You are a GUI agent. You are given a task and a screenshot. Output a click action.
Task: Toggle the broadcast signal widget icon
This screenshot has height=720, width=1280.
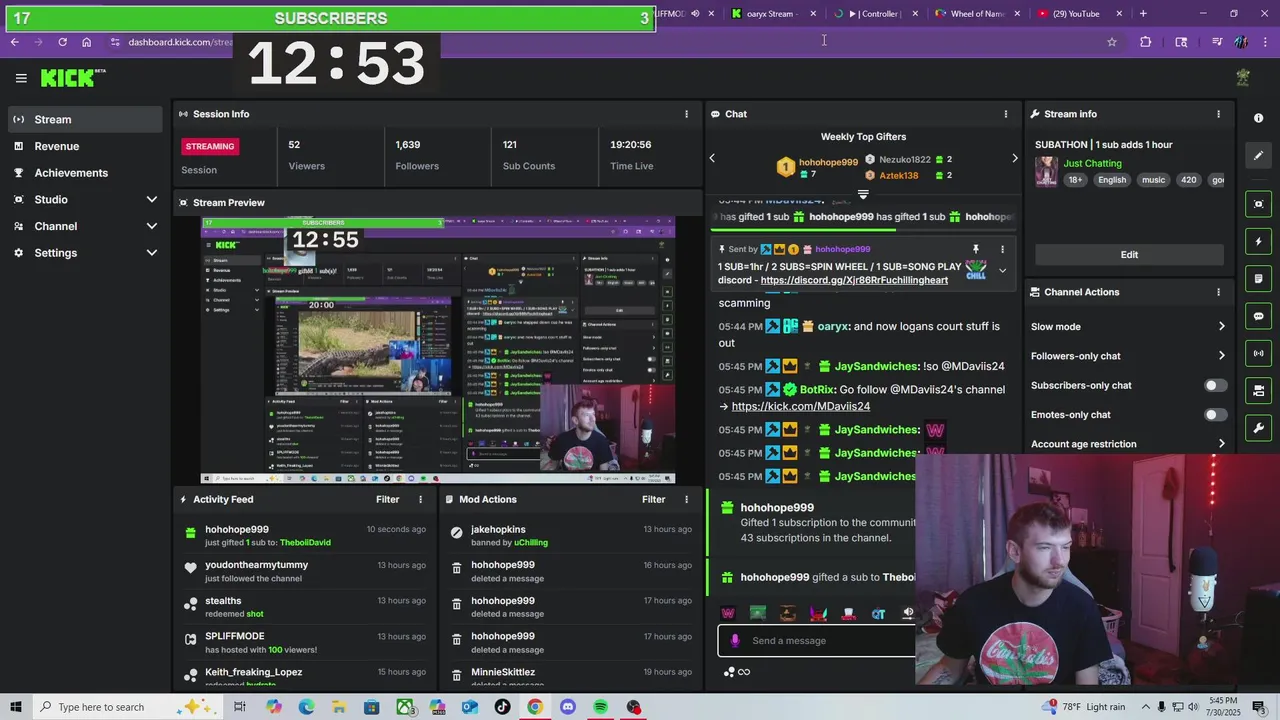click(x=1258, y=353)
